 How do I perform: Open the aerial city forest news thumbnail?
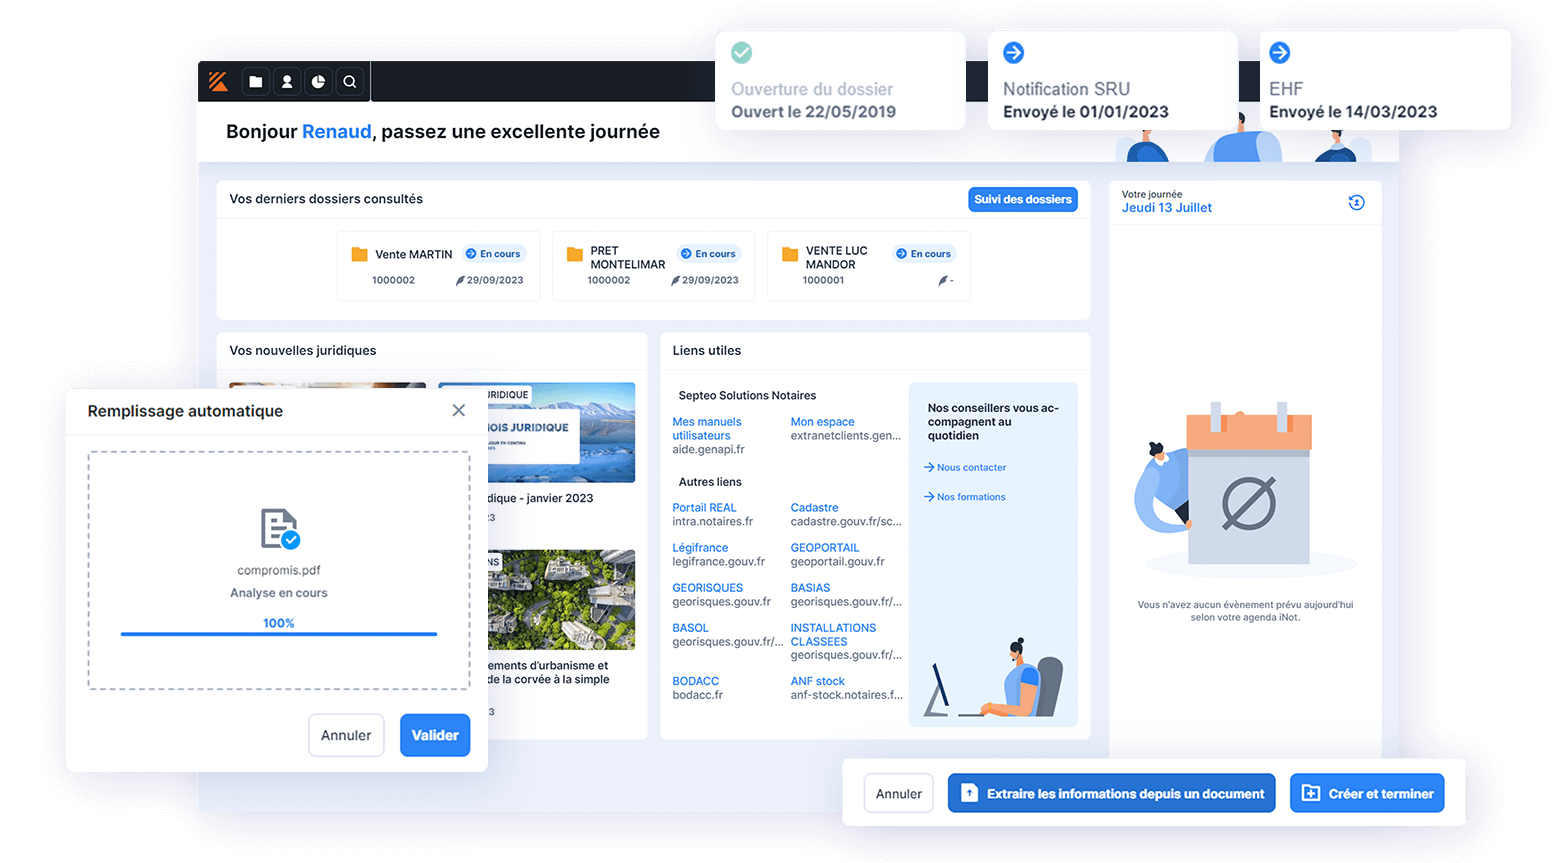(561, 600)
